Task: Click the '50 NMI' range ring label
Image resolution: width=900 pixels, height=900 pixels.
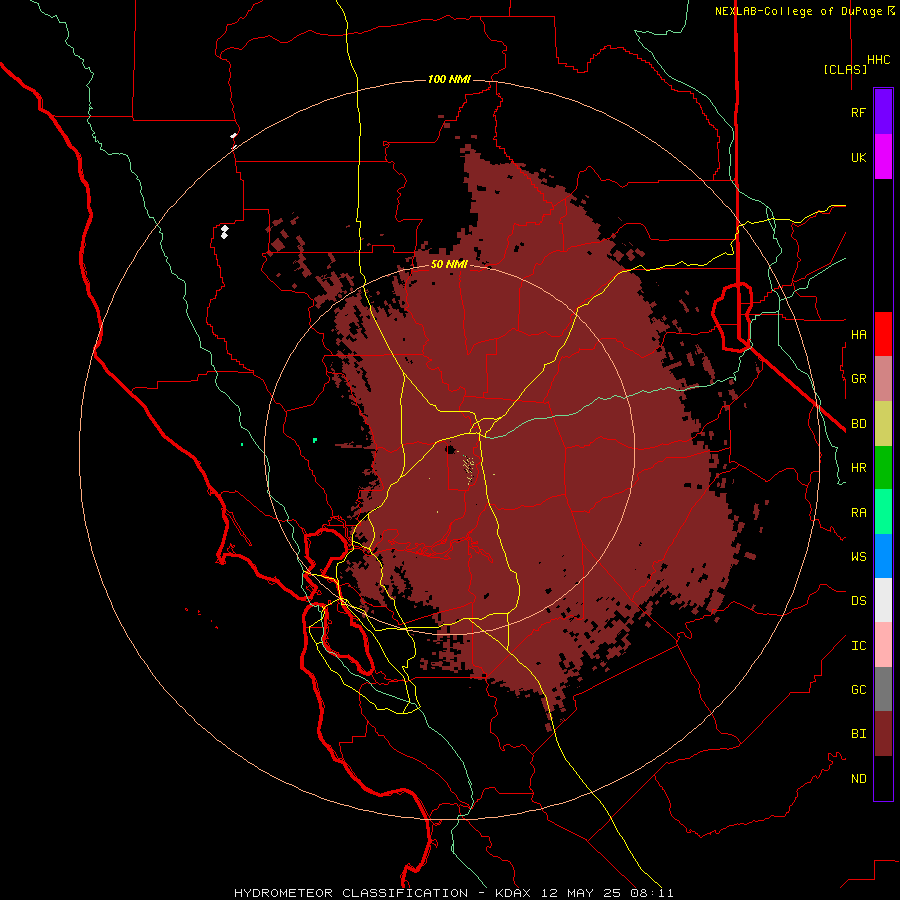Action: [x=449, y=264]
